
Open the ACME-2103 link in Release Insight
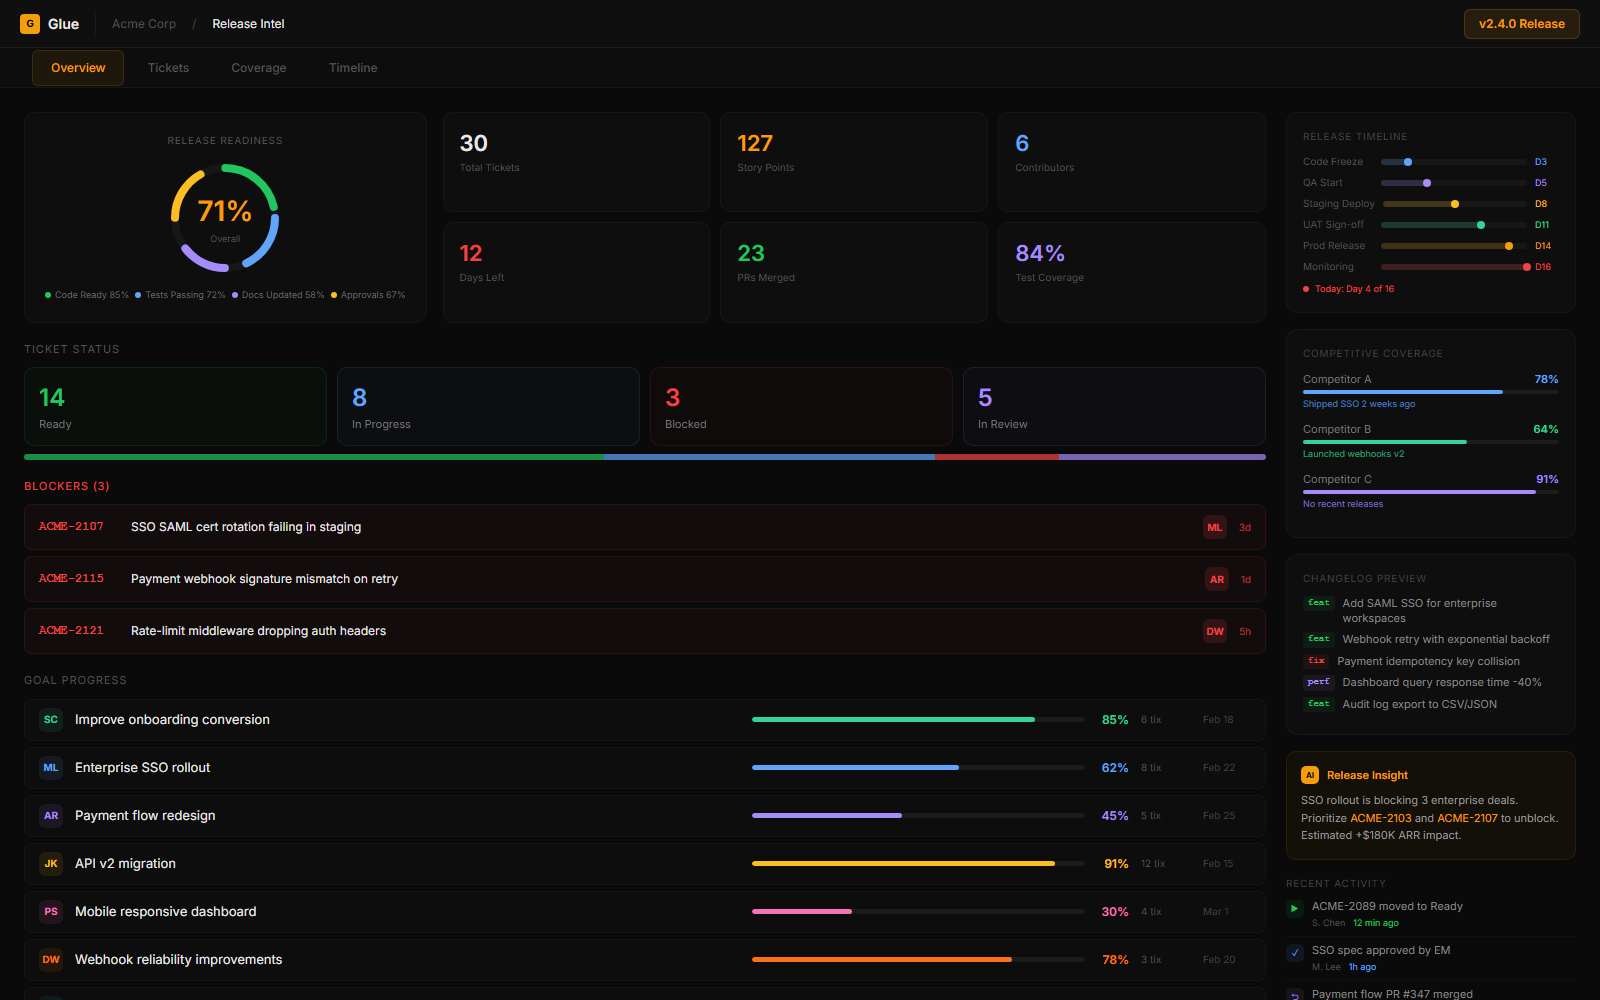coord(1380,818)
